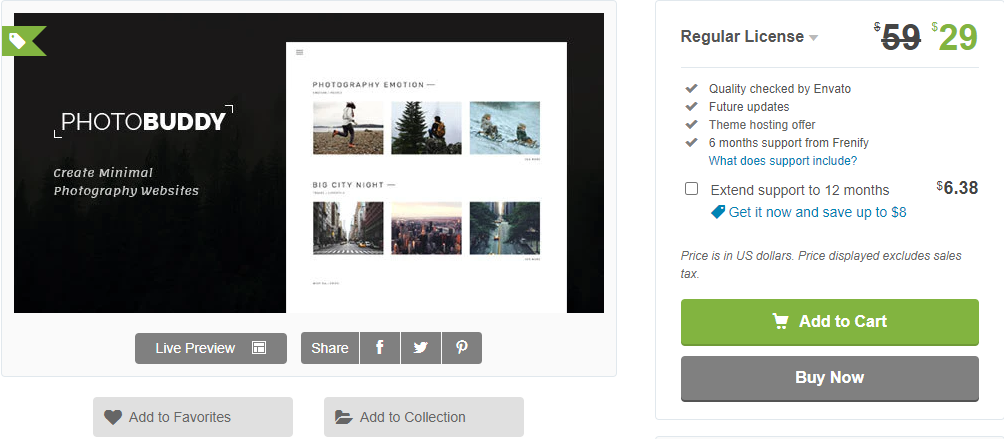Viewport: 1004px width, 439px height.
Task: Click checkmark beside Quality checked by Envato
Action: pyautogui.click(x=691, y=88)
